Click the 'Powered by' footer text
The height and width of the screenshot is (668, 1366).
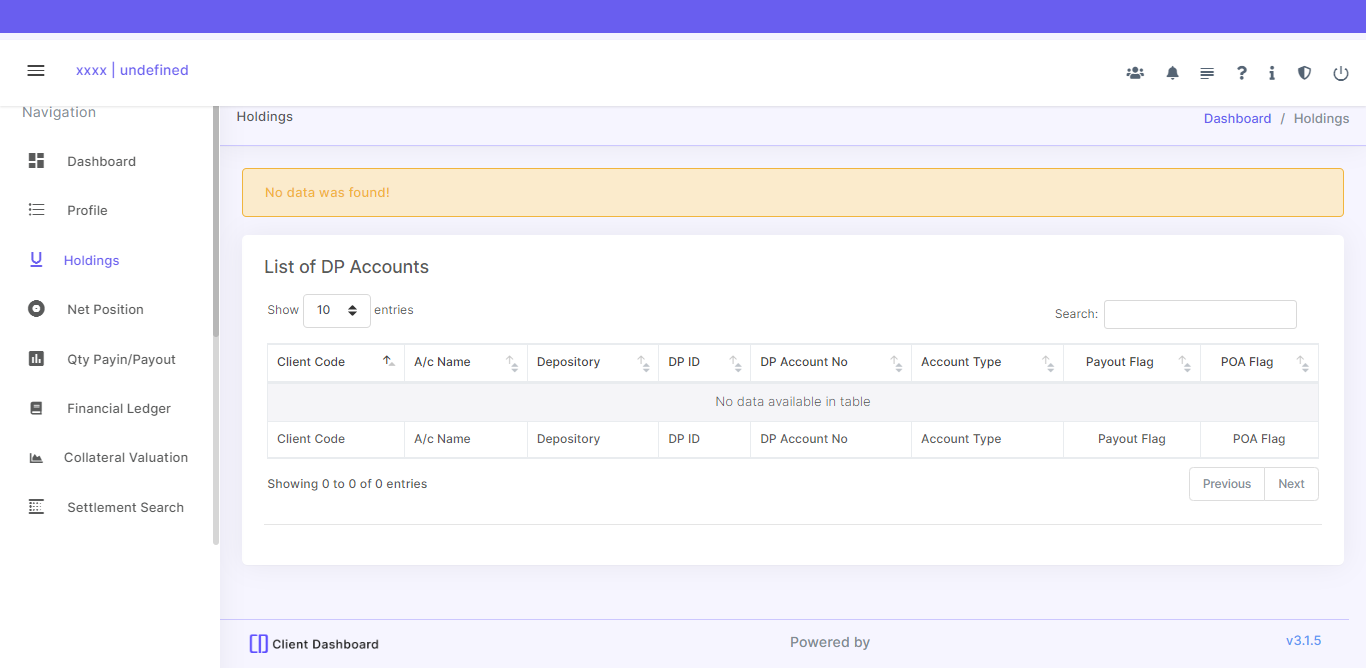point(830,643)
